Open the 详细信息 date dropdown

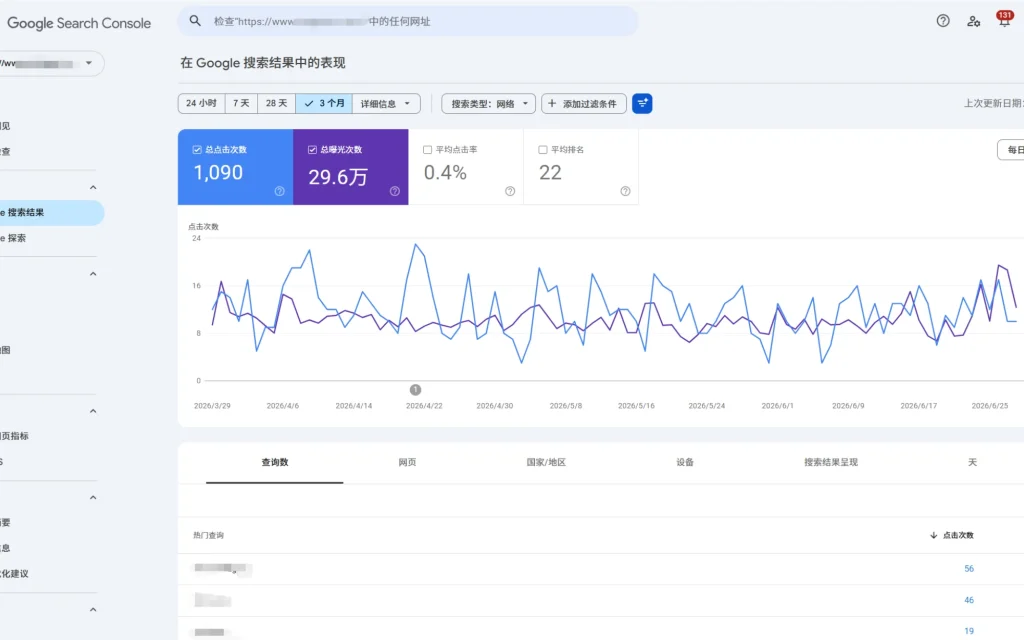point(386,103)
